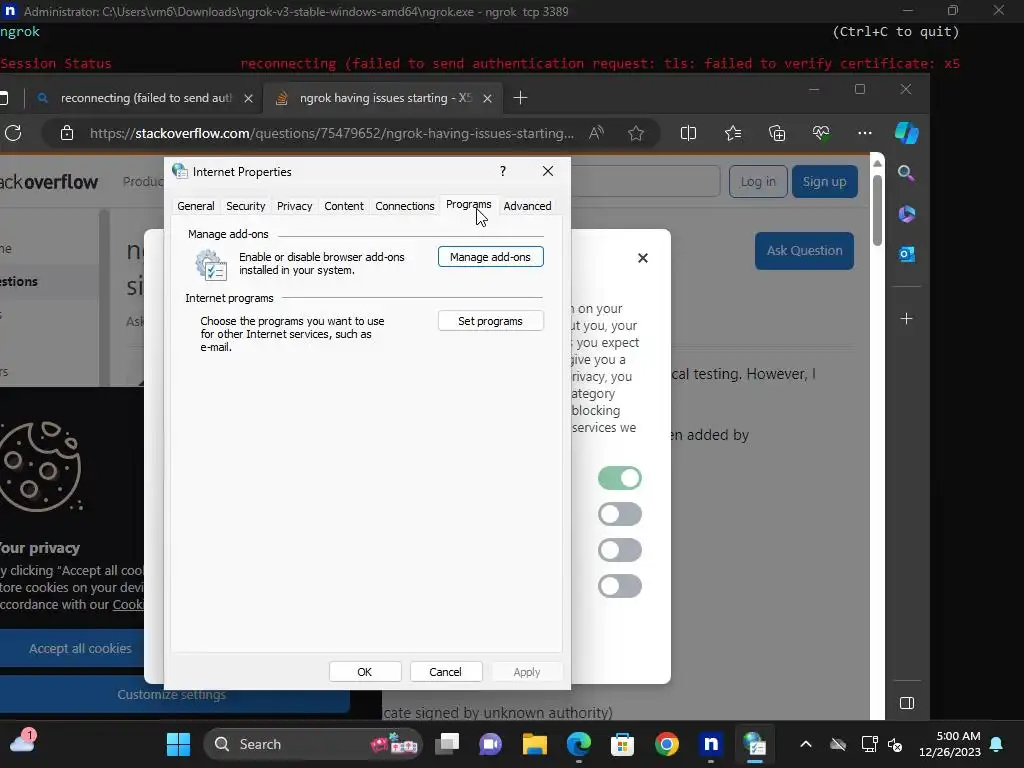1024x768 pixels.
Task: Open Microsoft 365 sidebar icon
Action: [906, 214]
